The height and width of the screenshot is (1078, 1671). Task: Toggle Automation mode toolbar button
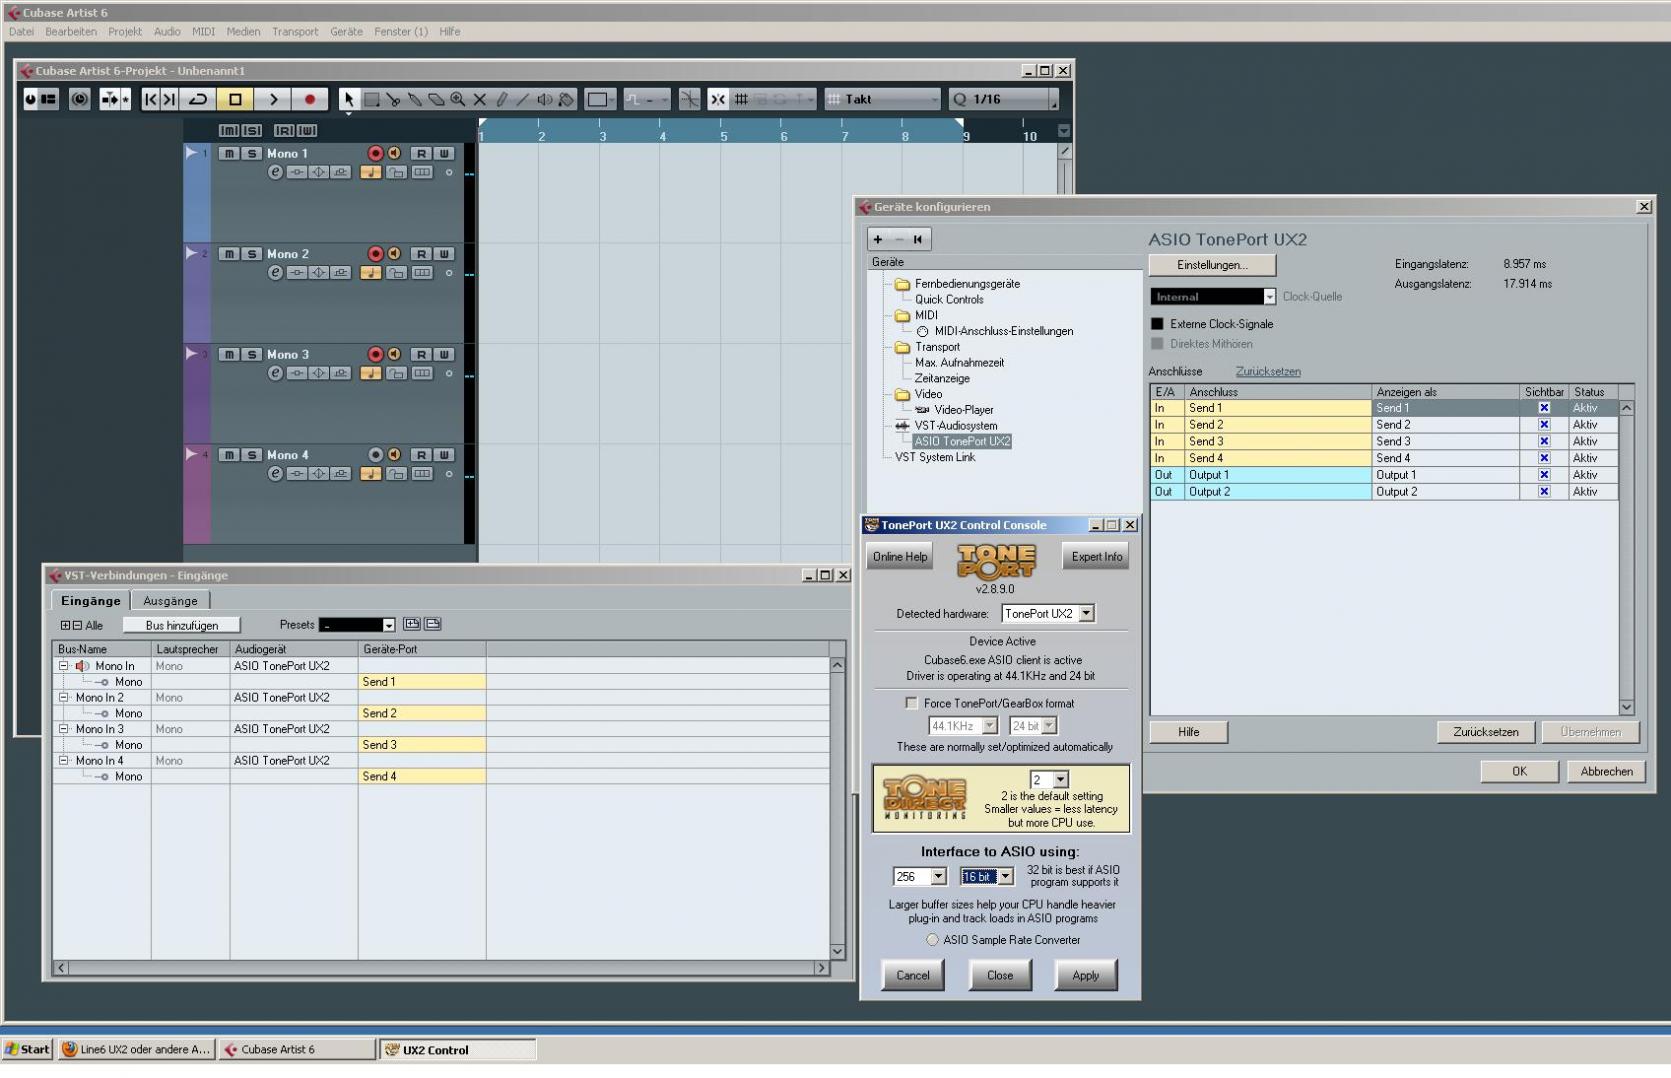645,99
